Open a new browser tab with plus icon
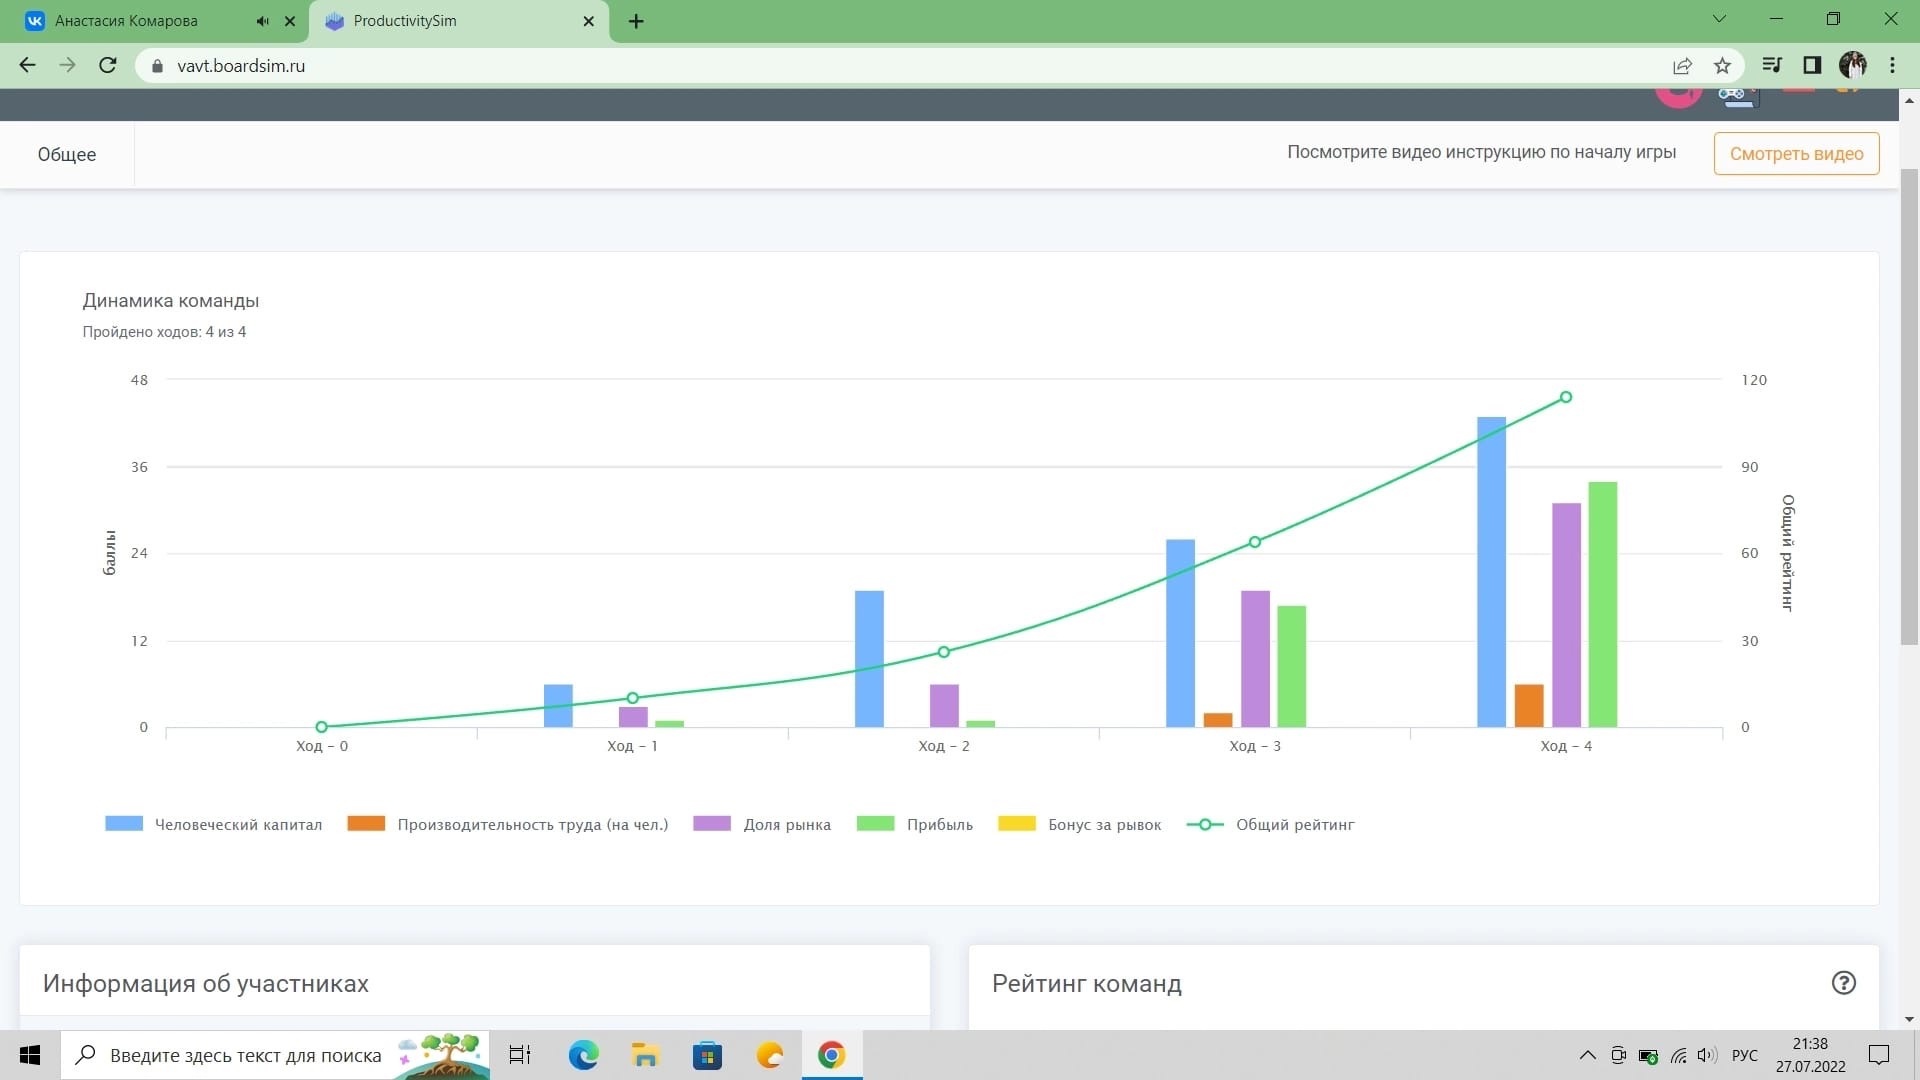The image size is (1920, 1080). point(636,21)
